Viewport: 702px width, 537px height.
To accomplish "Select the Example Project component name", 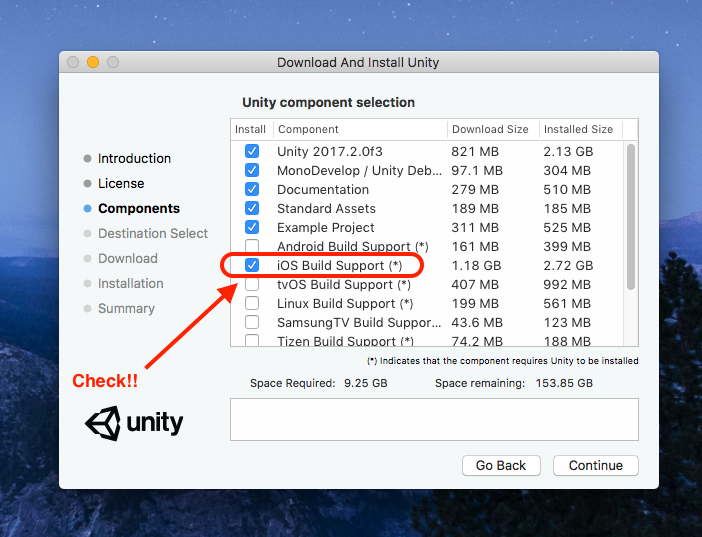I will click(x=325, y=228).
